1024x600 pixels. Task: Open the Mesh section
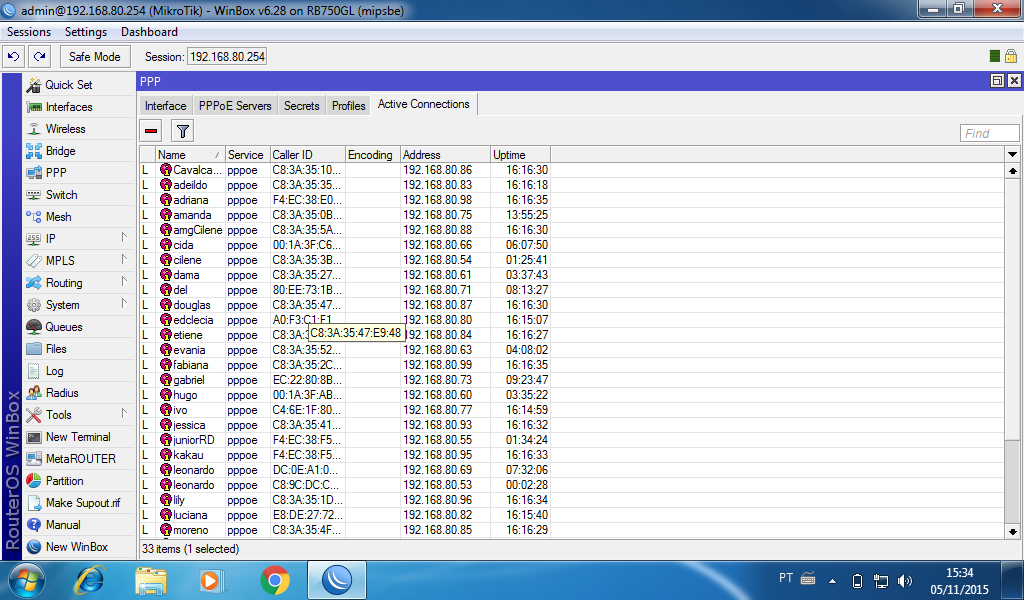tap(78, 217)
